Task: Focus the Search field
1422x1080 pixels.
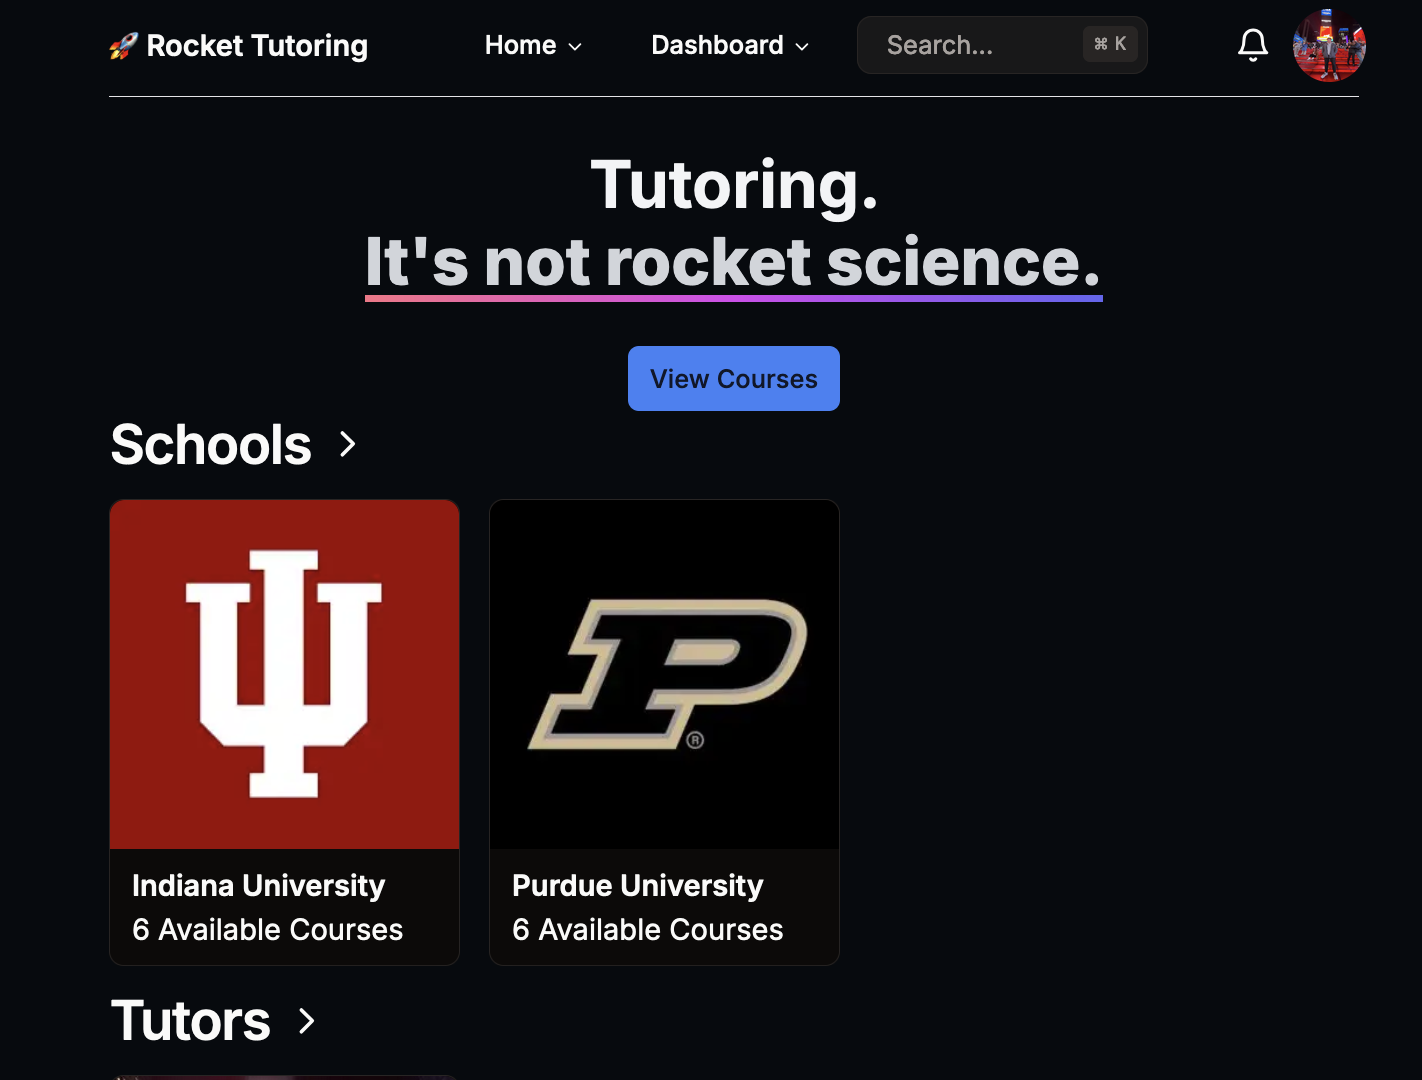Action: coord(1002,45)
